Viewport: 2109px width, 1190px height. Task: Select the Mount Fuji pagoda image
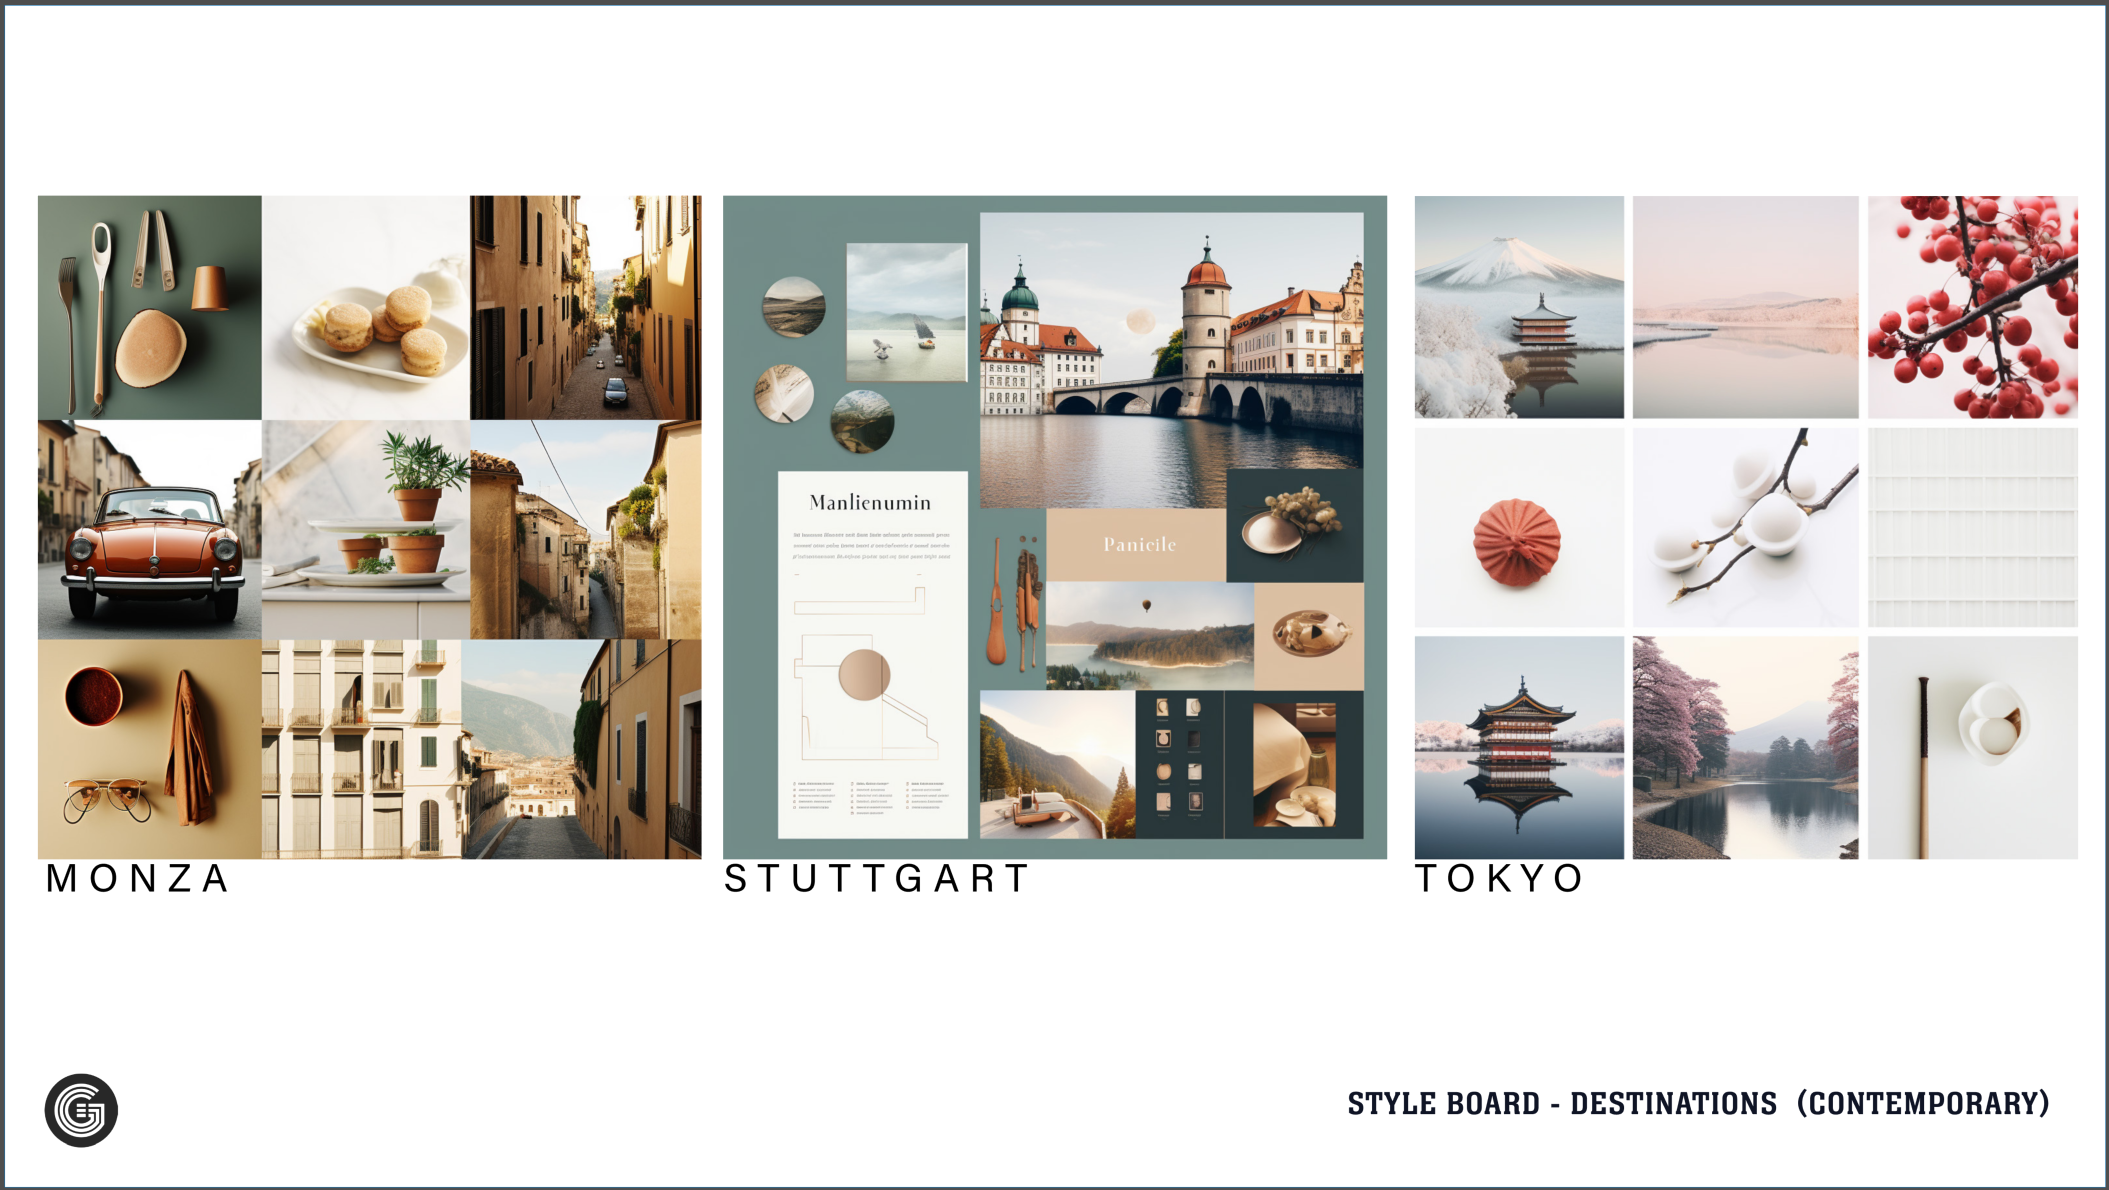1519,307
